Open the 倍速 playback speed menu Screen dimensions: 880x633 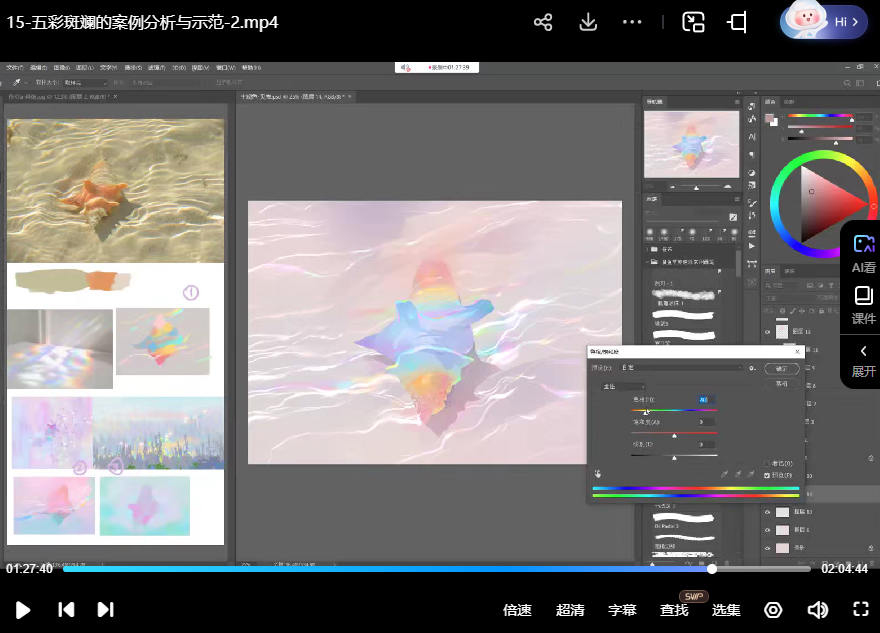517,610
